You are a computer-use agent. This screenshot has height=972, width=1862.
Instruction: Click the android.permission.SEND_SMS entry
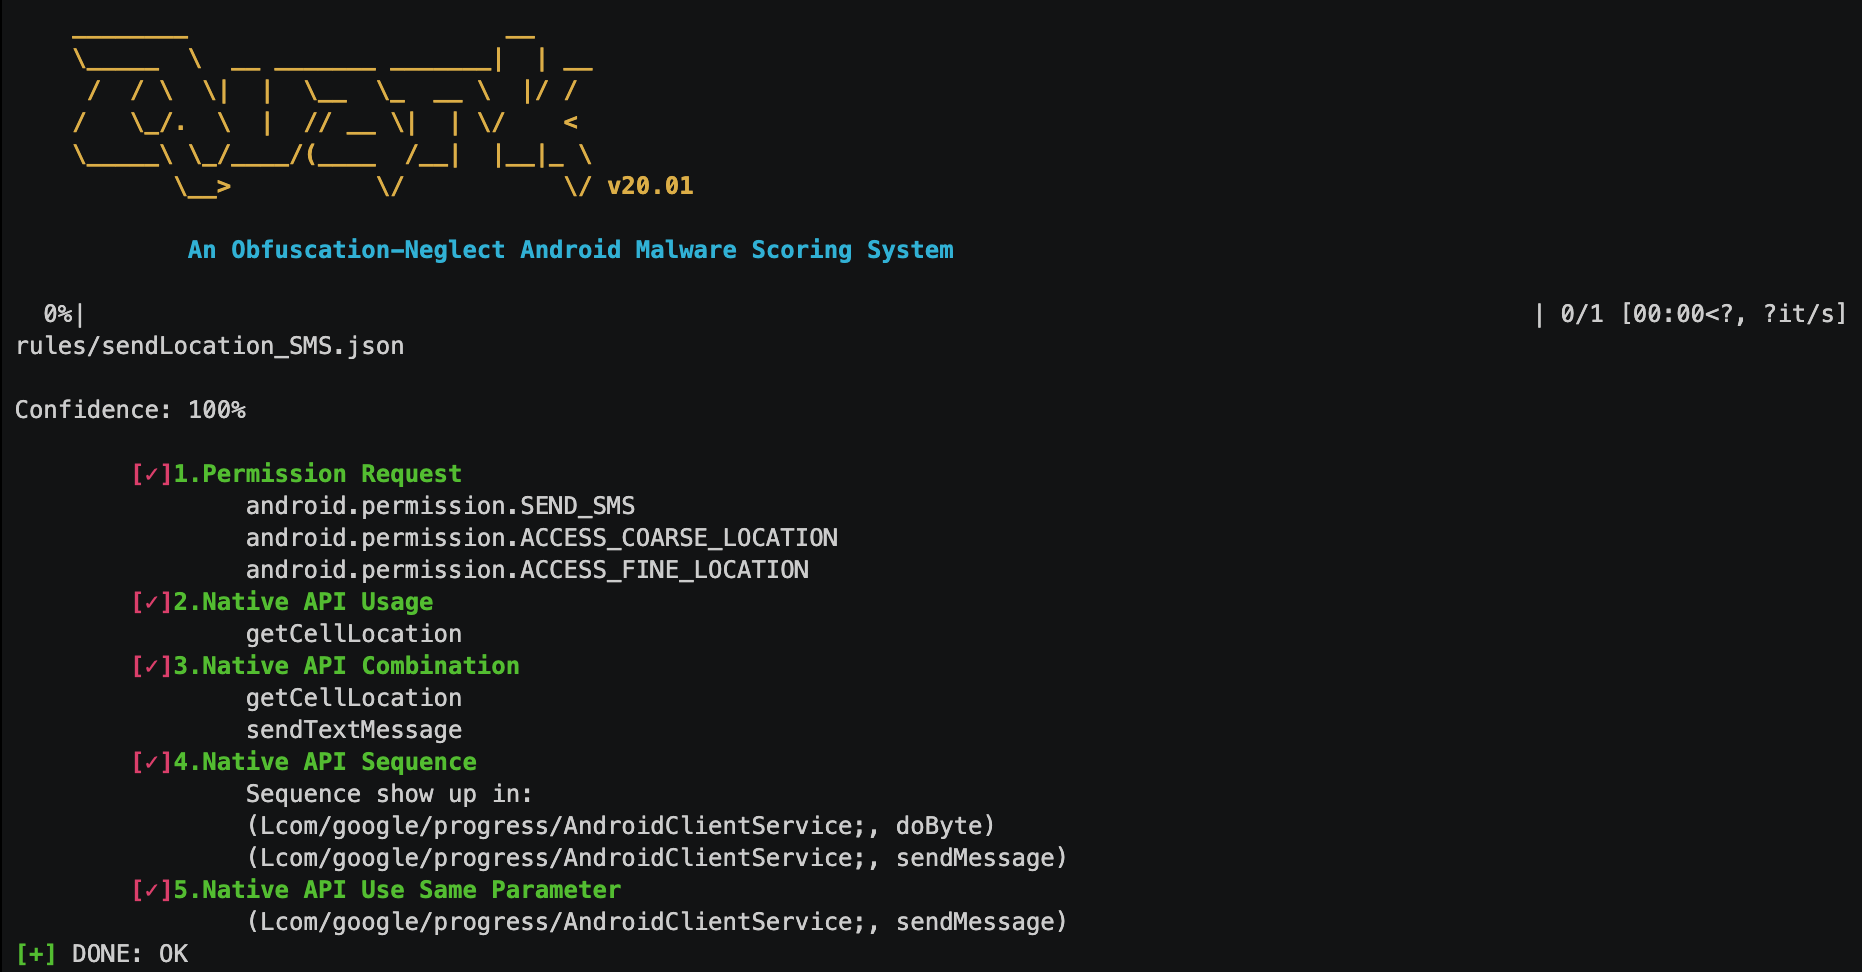440,506
